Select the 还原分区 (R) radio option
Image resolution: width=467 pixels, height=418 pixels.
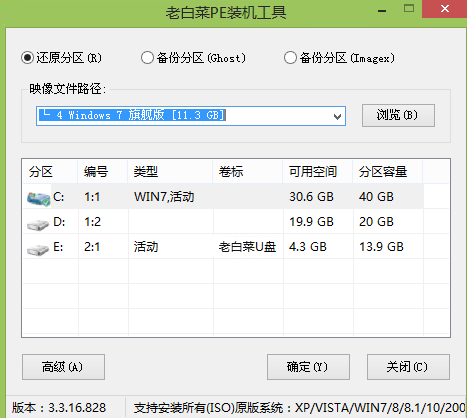[x=27, y=58]
